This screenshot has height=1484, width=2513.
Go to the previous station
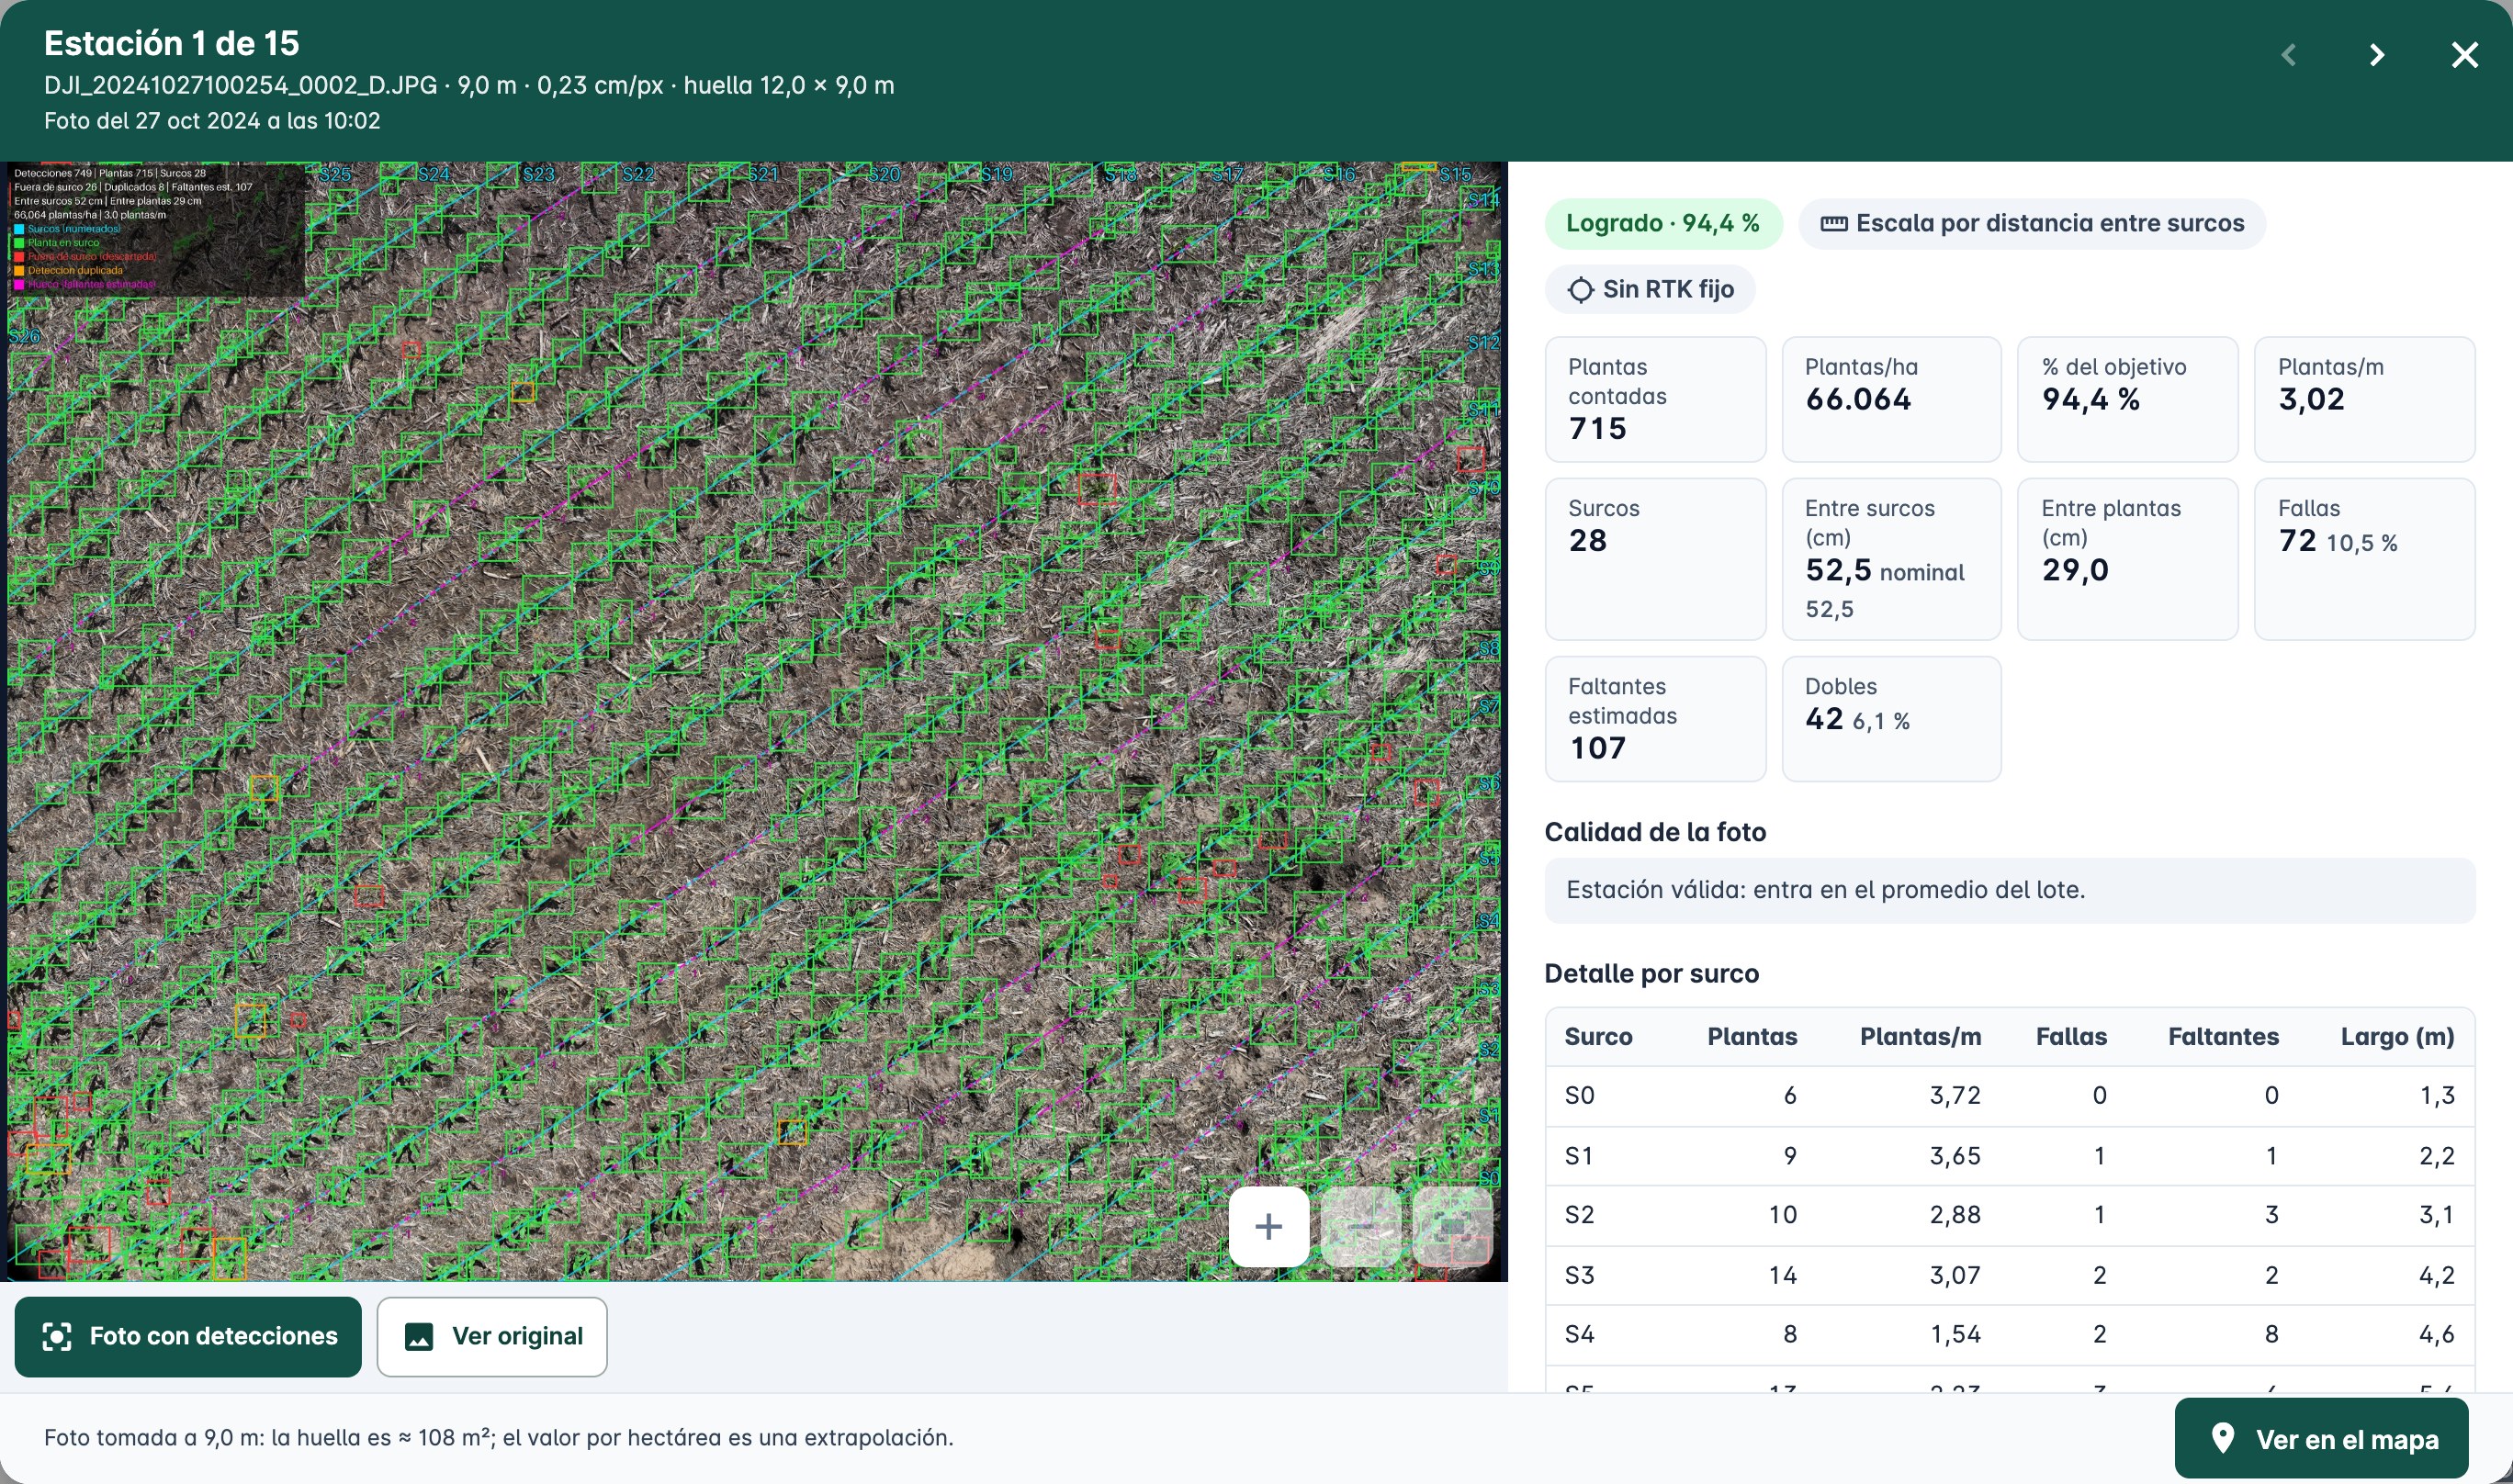click(2289, 55)
